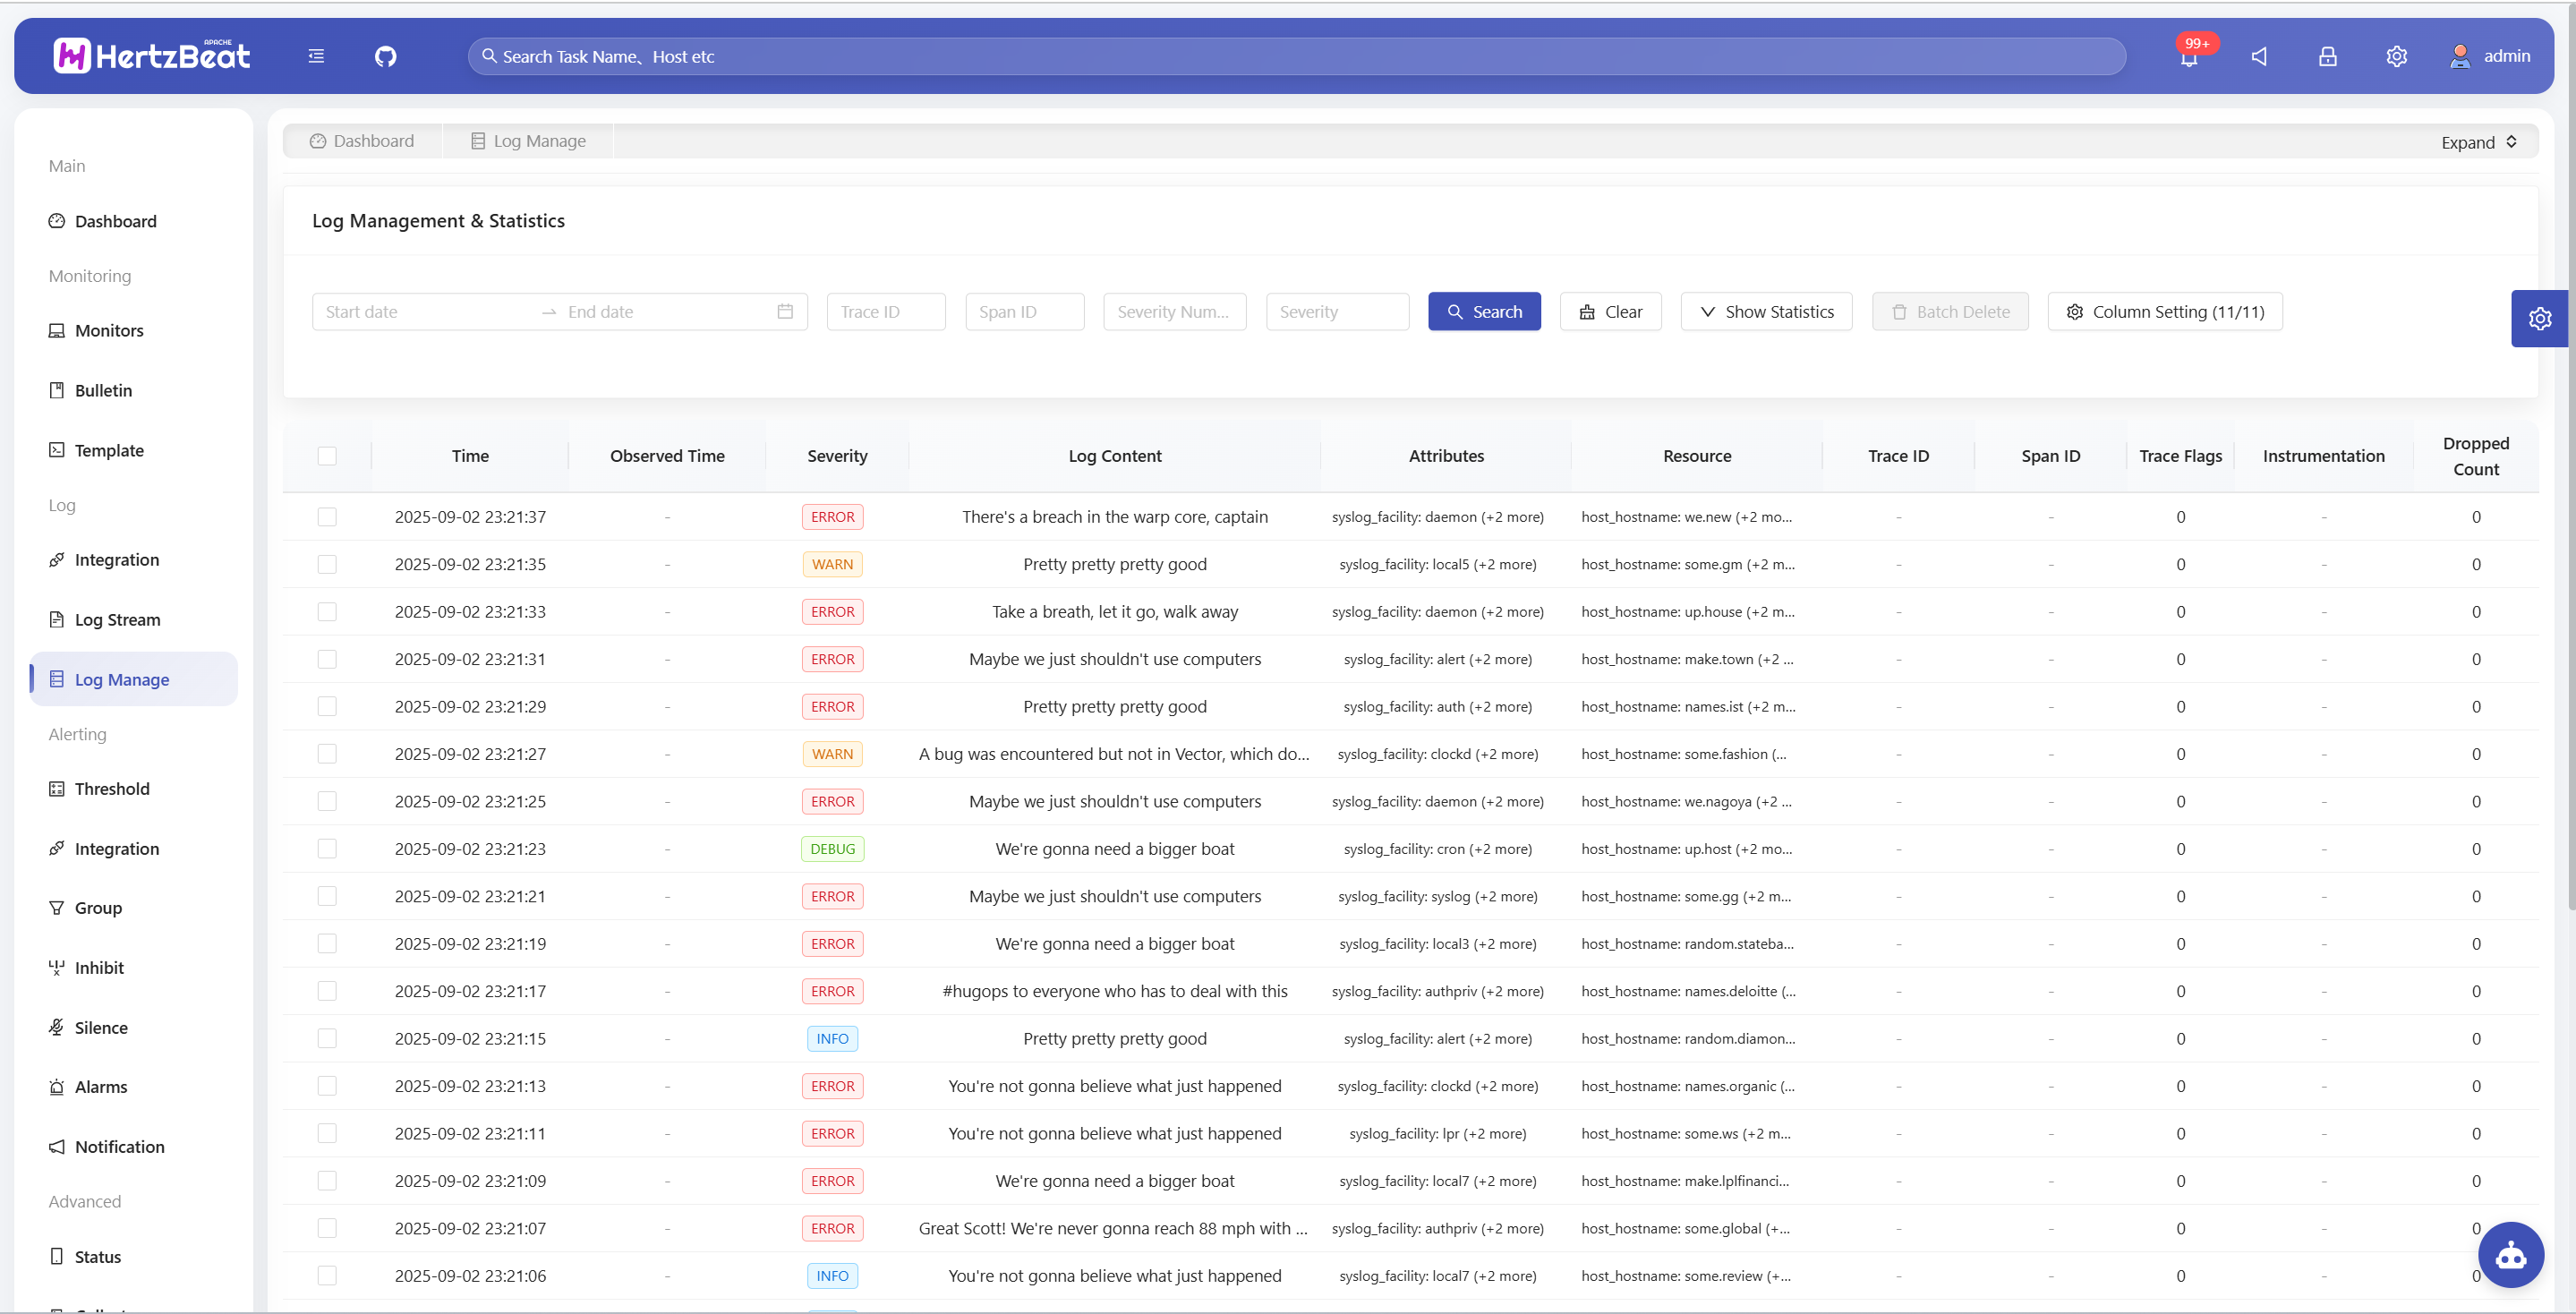Open Log Stream in sidebar
This screenshot has height=1314, width=2576.
(117, 620)
